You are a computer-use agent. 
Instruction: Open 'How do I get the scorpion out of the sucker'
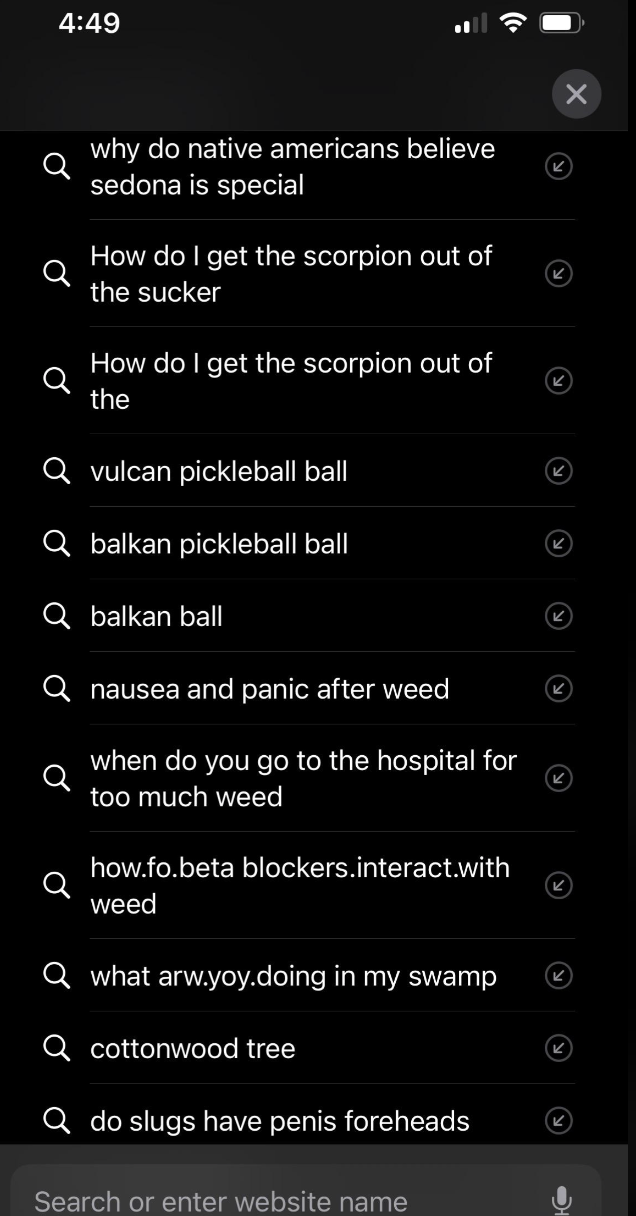[291, 273]
